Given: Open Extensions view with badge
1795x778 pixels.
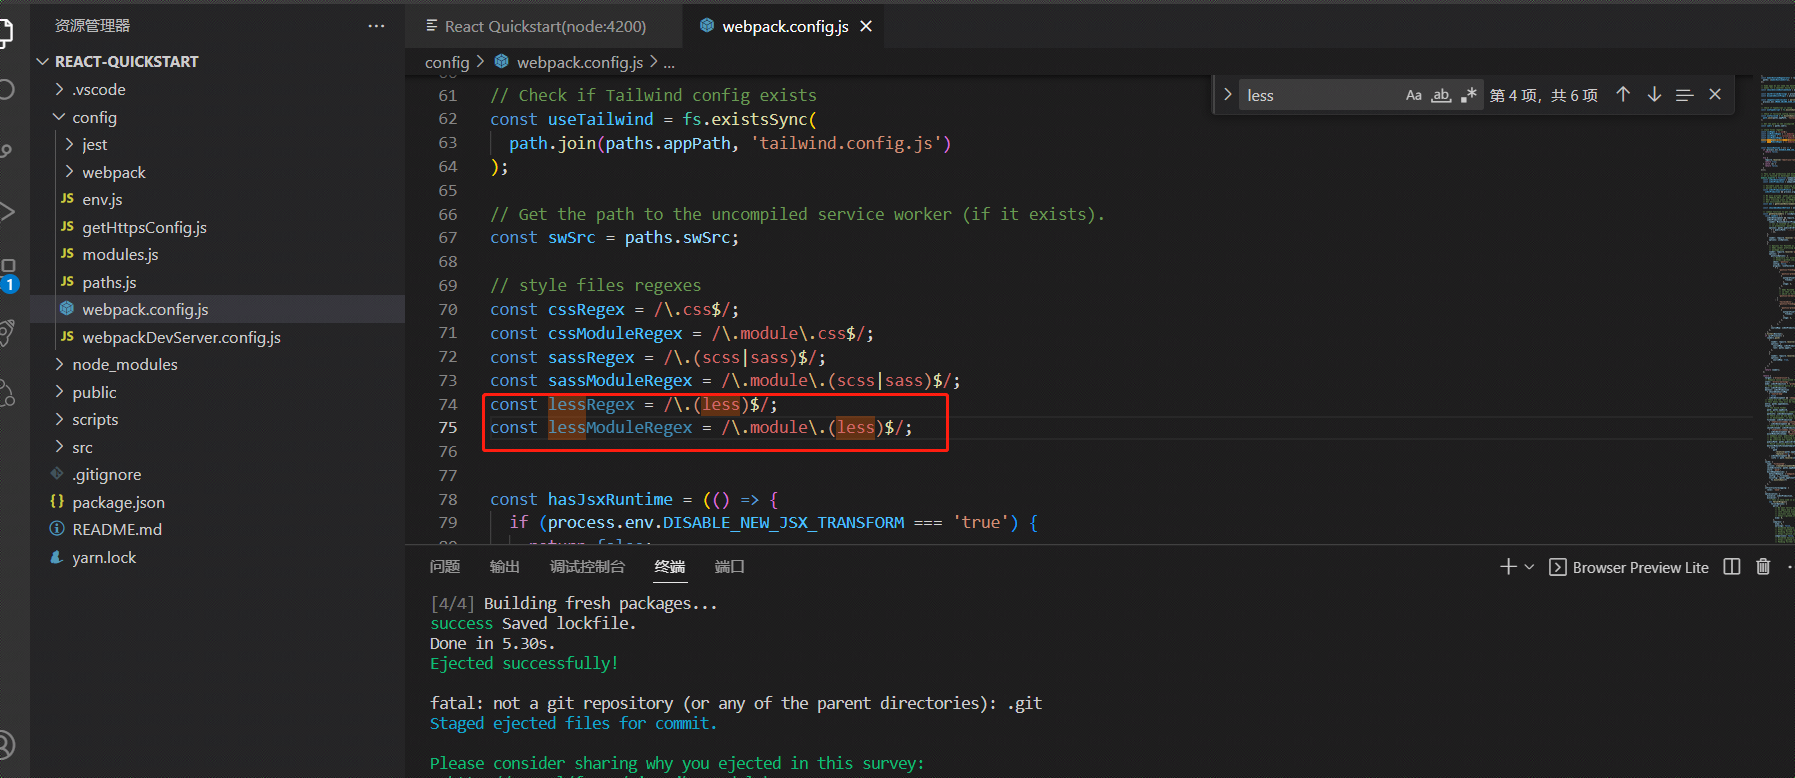Looking at the screenshot, I should point(7,274).
